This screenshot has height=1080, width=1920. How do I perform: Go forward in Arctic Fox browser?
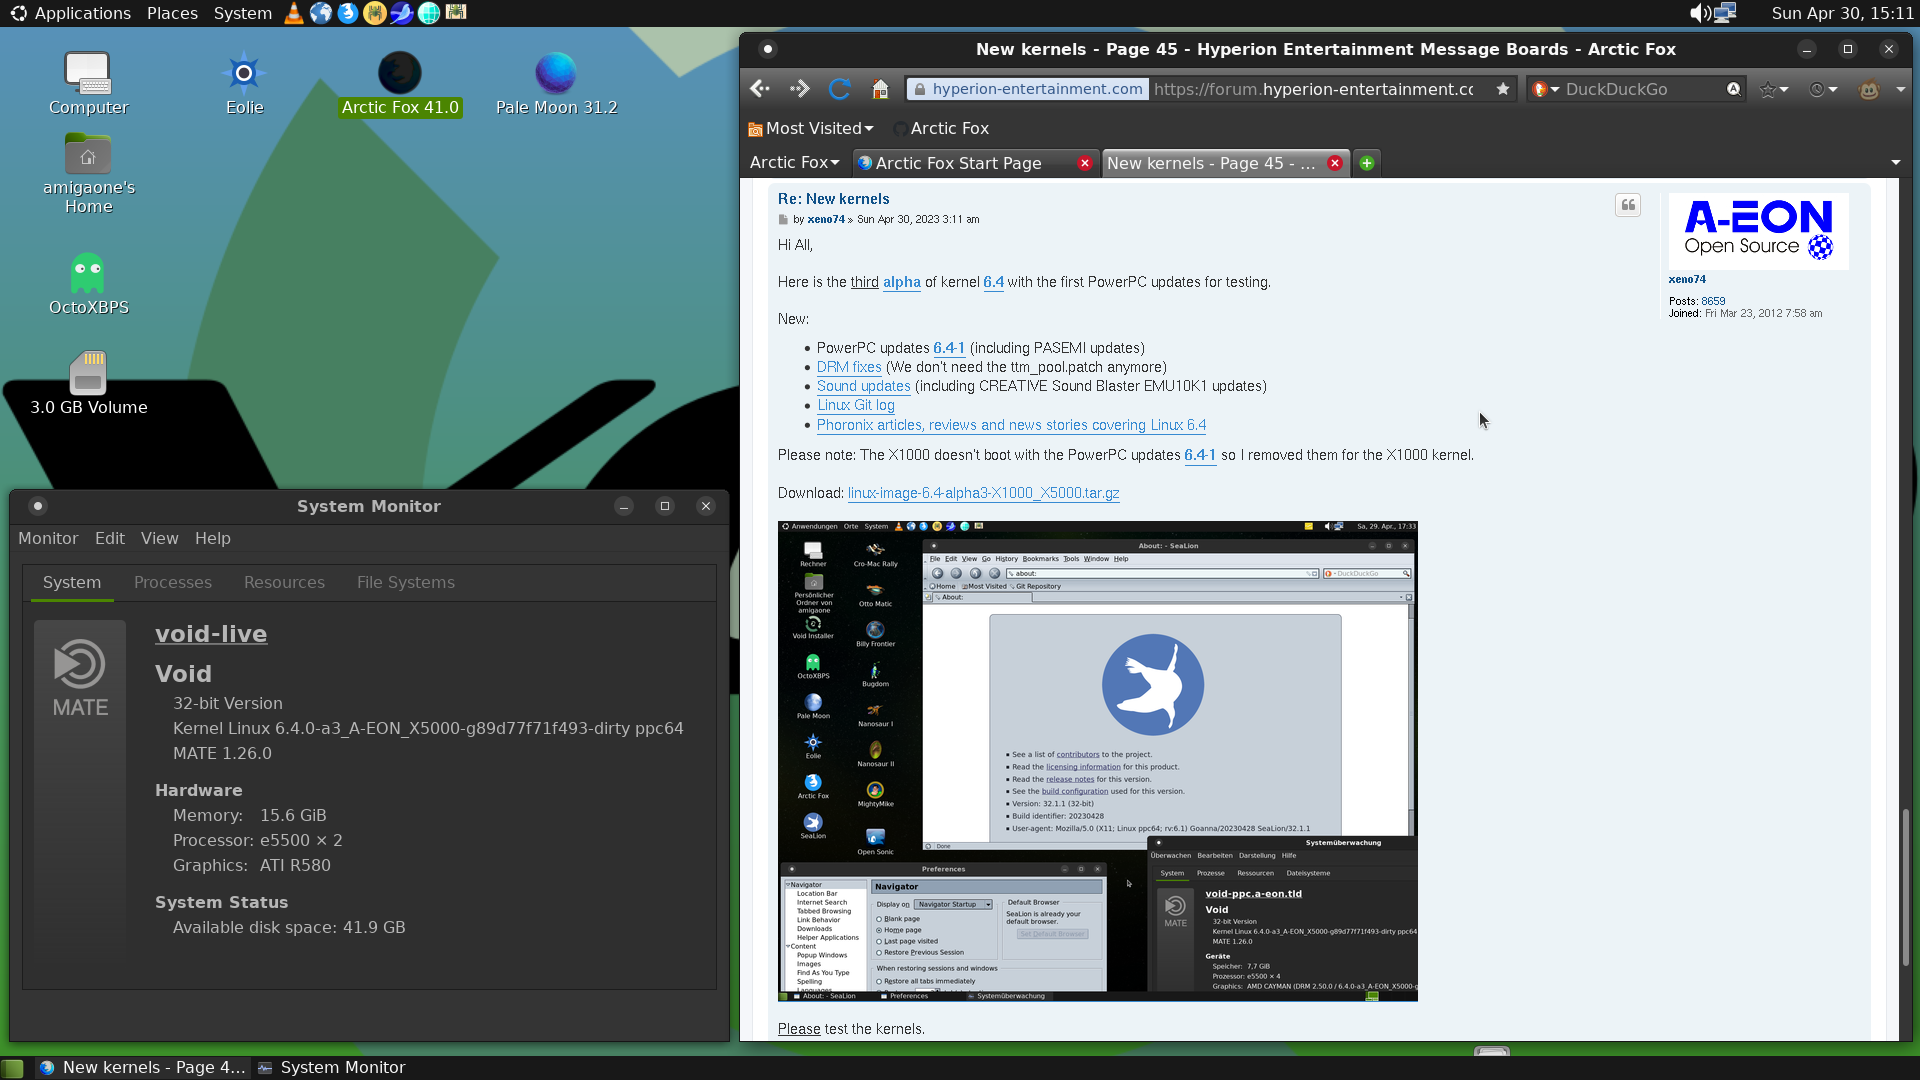pos(799,89)
